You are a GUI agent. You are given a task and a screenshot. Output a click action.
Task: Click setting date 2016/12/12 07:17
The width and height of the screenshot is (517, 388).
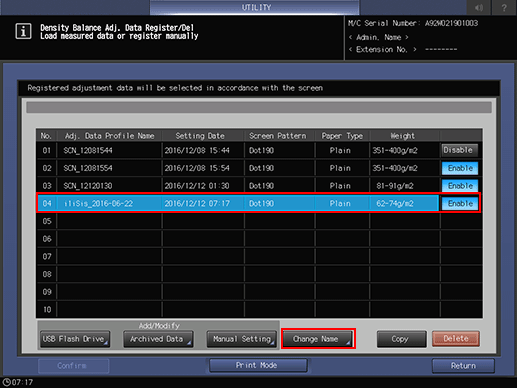197,203
